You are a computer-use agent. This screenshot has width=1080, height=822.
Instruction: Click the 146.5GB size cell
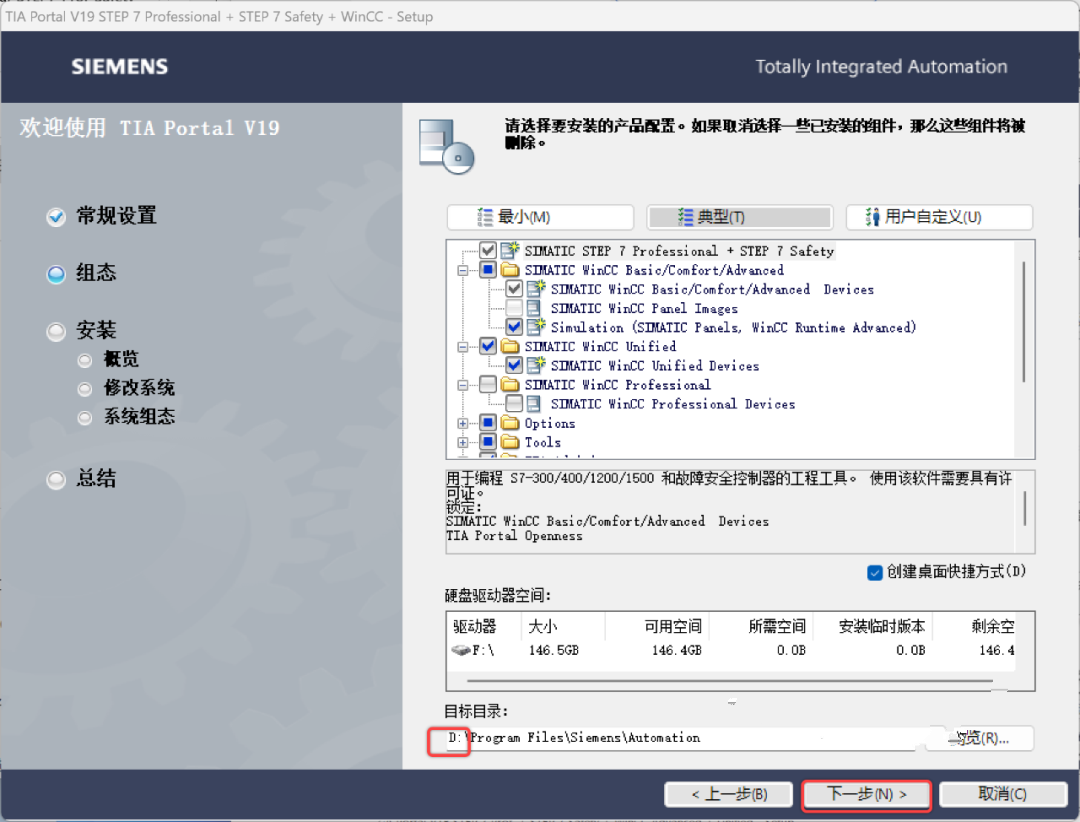click(x=554, y=650)
